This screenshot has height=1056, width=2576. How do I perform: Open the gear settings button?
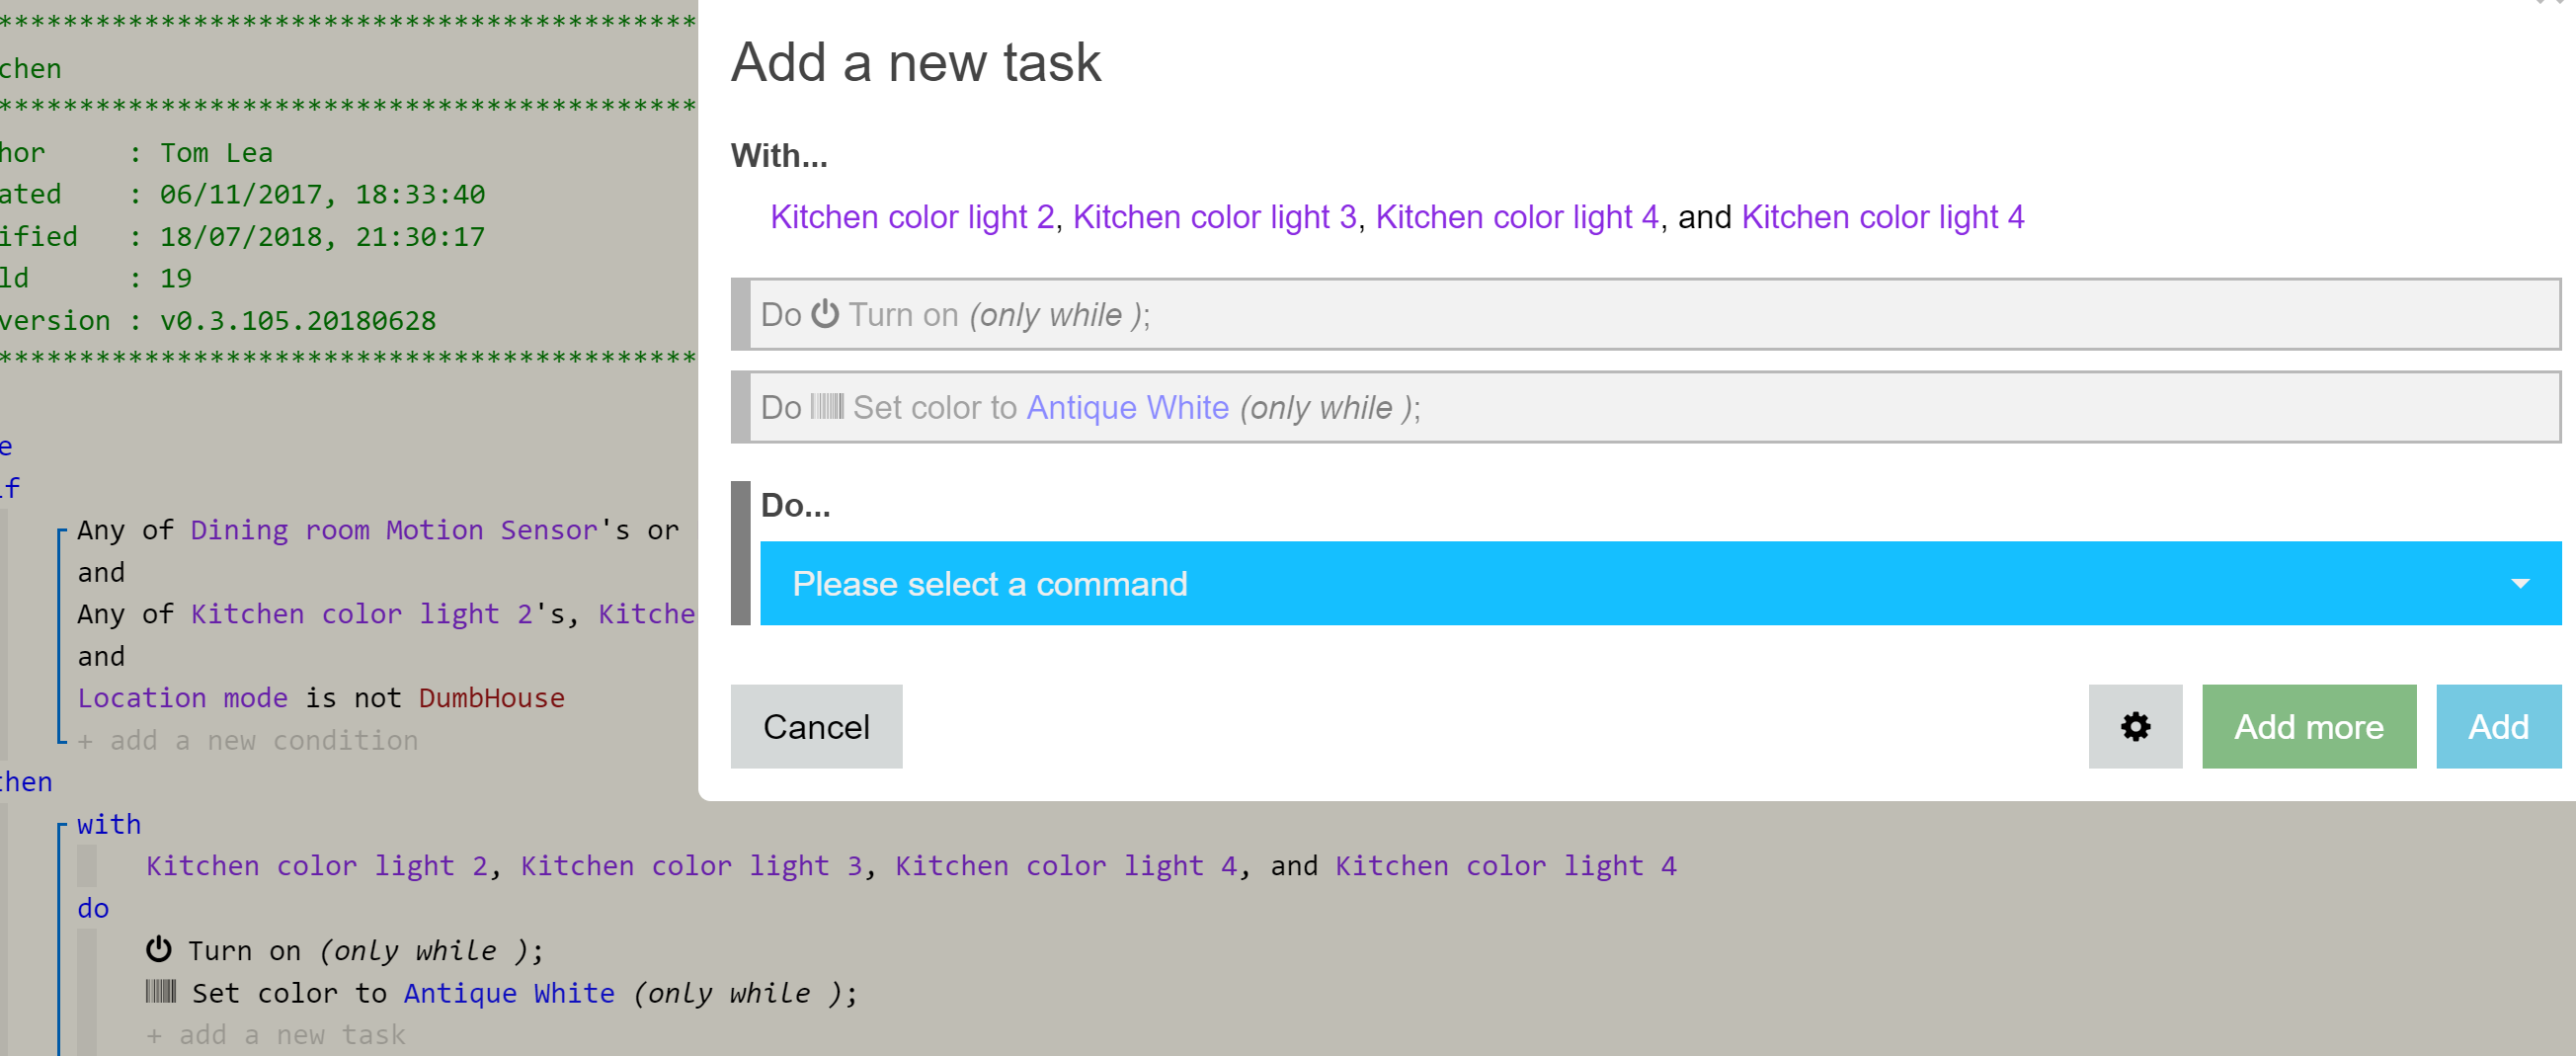tap(2135, 726)
